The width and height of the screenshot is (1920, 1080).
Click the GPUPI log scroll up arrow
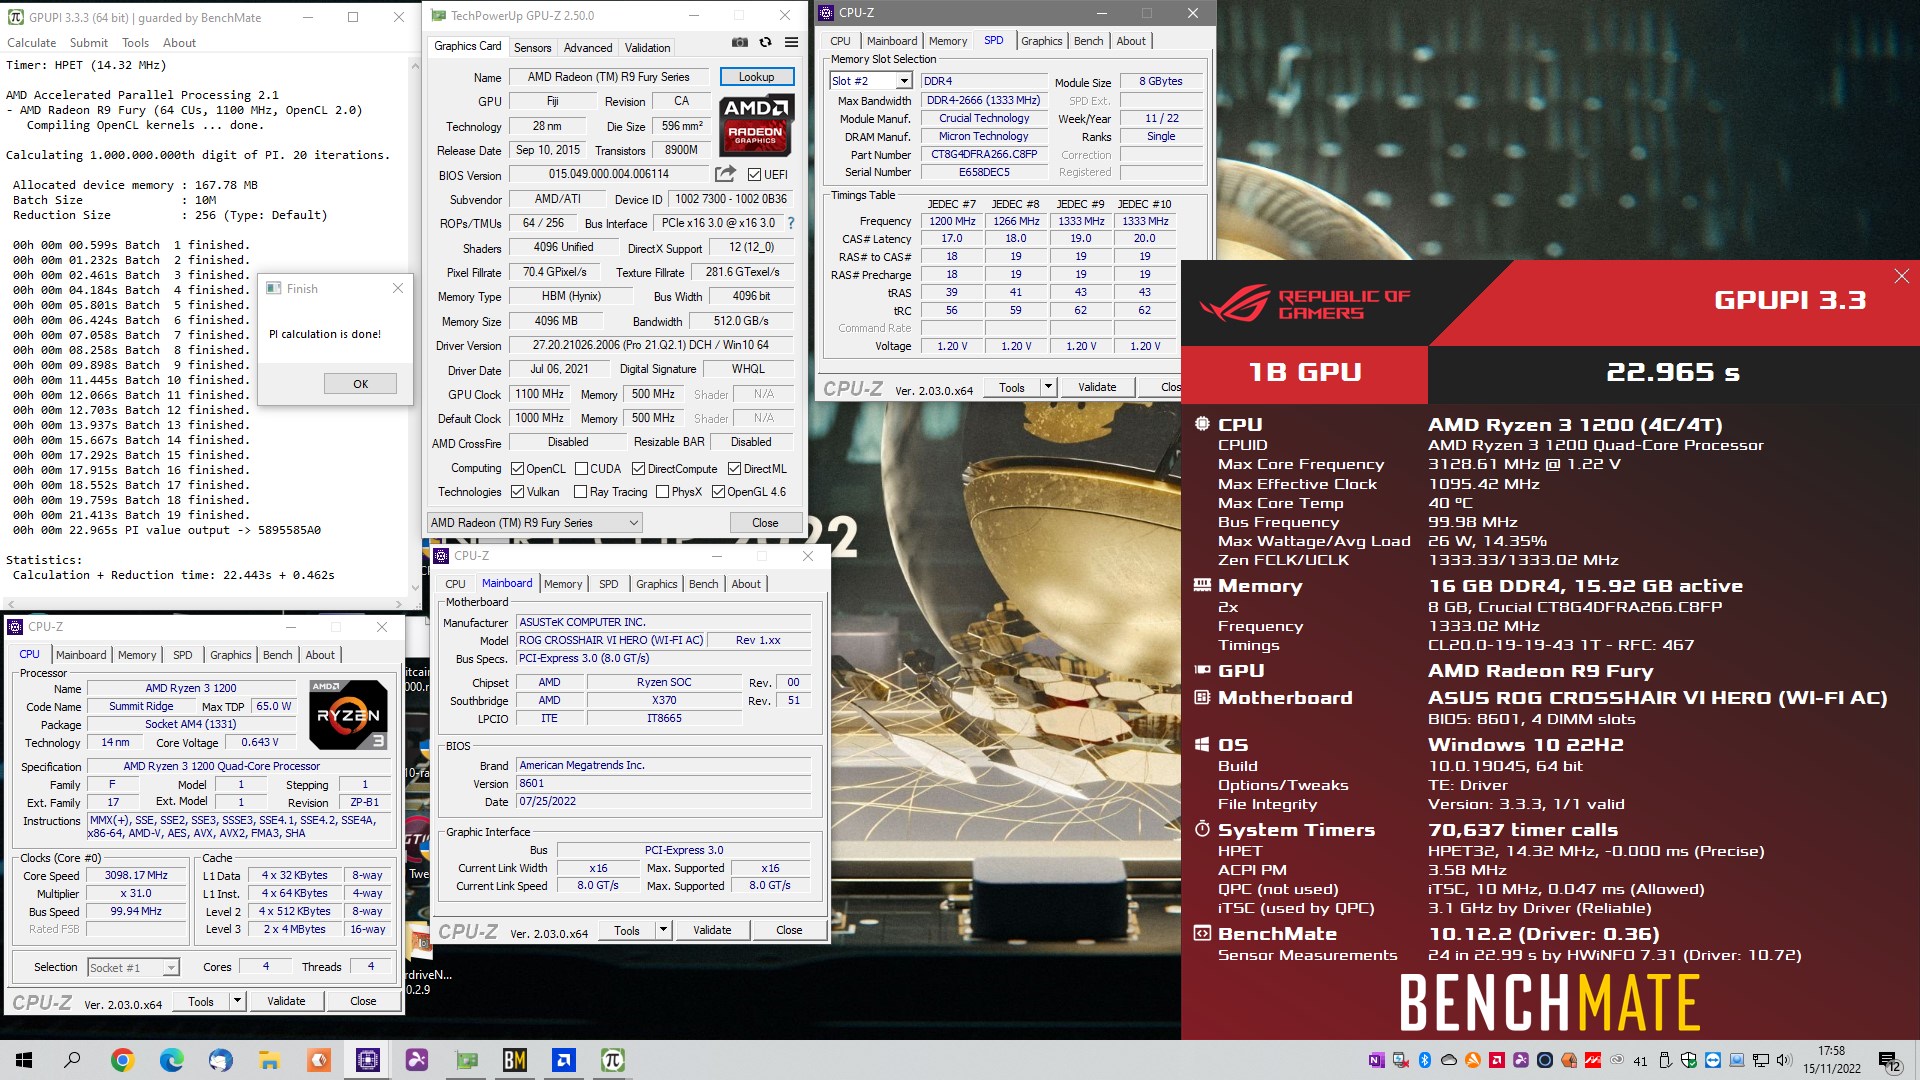pyautogui.click(x=415, y=65)
